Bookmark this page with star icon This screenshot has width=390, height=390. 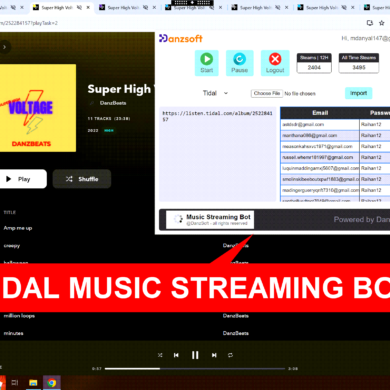[382, 23]
